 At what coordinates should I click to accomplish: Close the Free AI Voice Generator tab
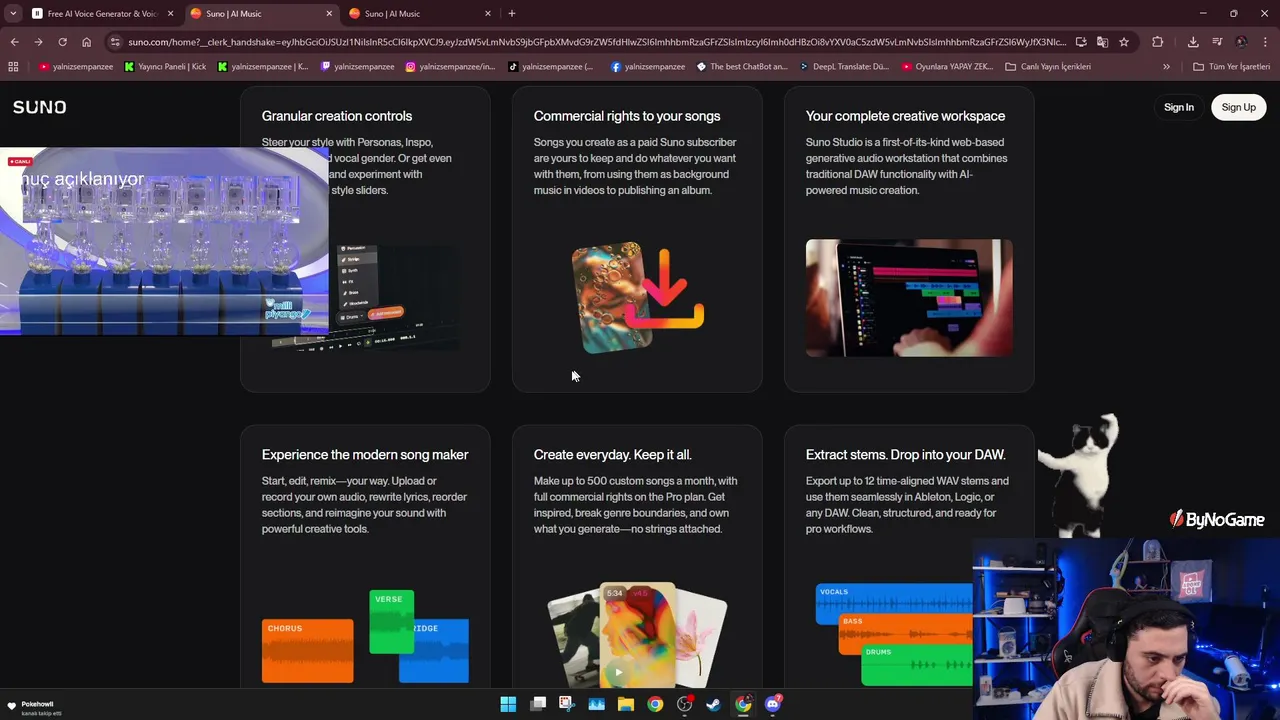click(170, 14)
